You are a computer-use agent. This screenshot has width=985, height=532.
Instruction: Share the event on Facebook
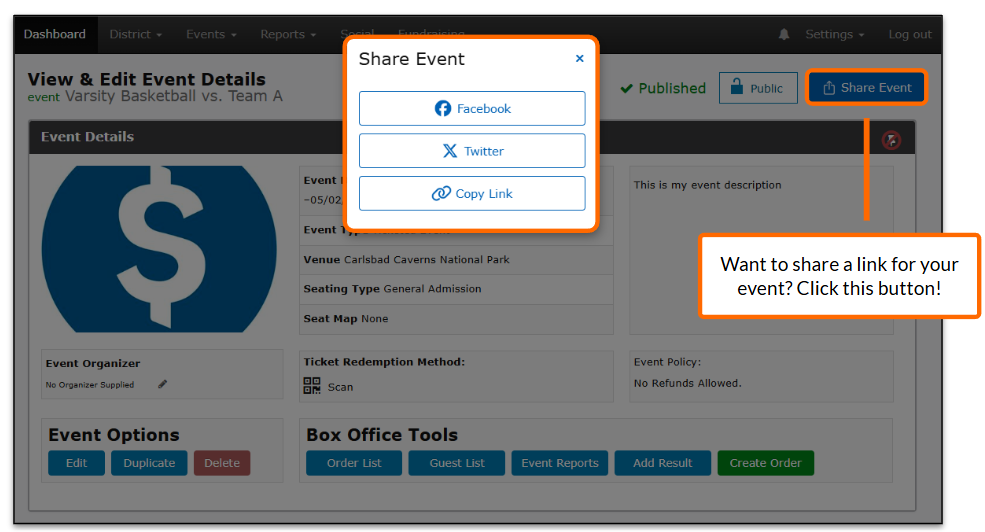click(472, 109)
